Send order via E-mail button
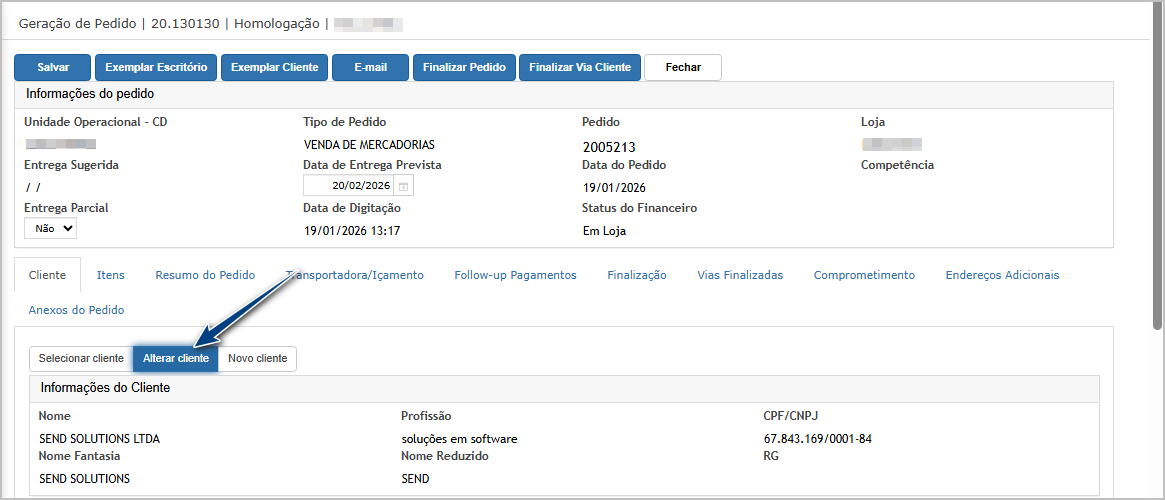Viewport: 1165px width, 500px height. coord(370,67)
